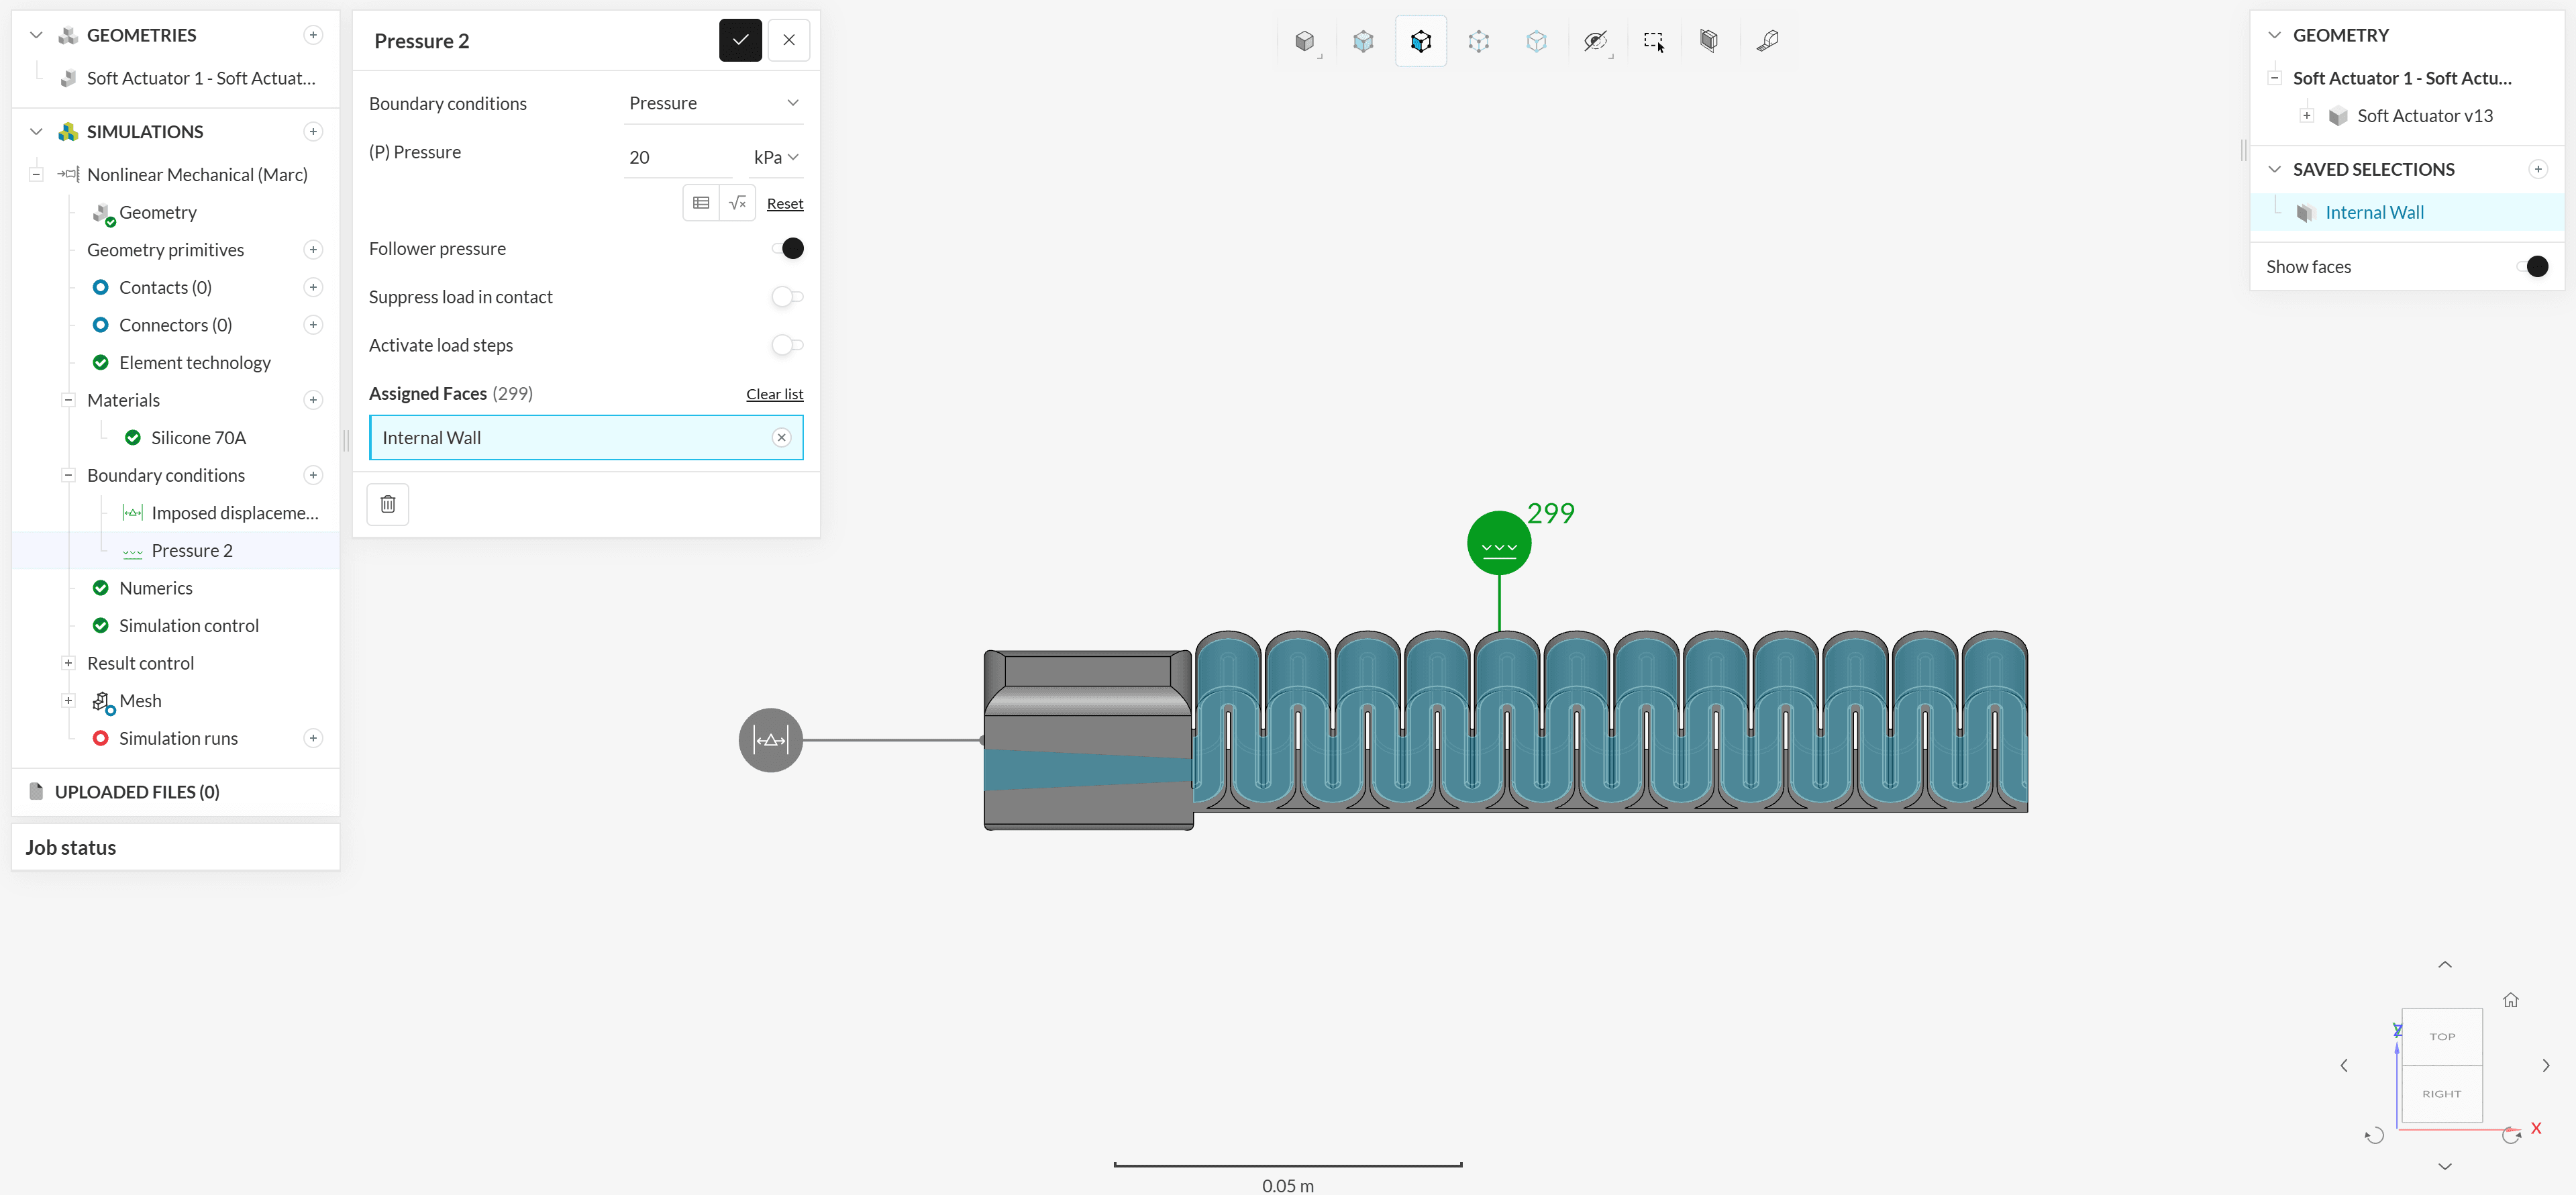Activate box selection tool
2576x1195 pixels.
[x=1654, y=41]
